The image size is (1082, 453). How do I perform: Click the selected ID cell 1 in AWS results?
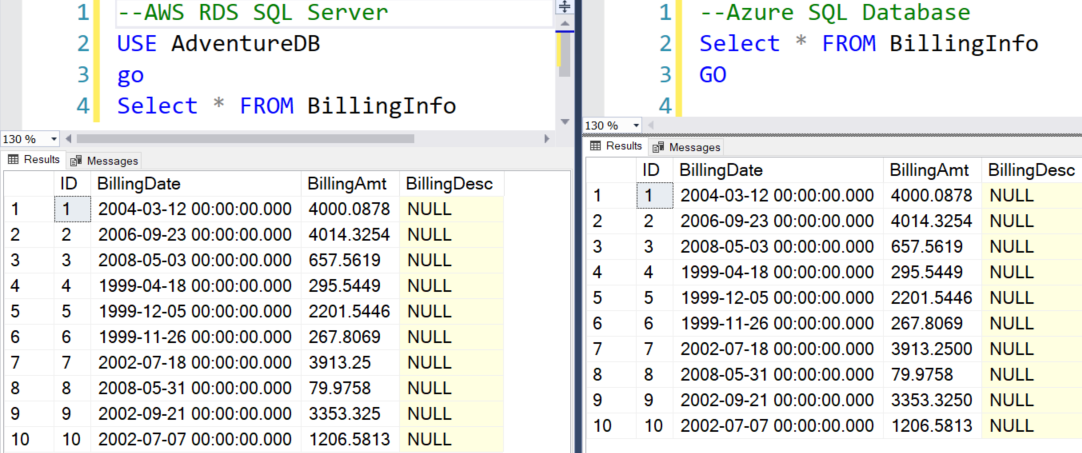pos(72,209)
